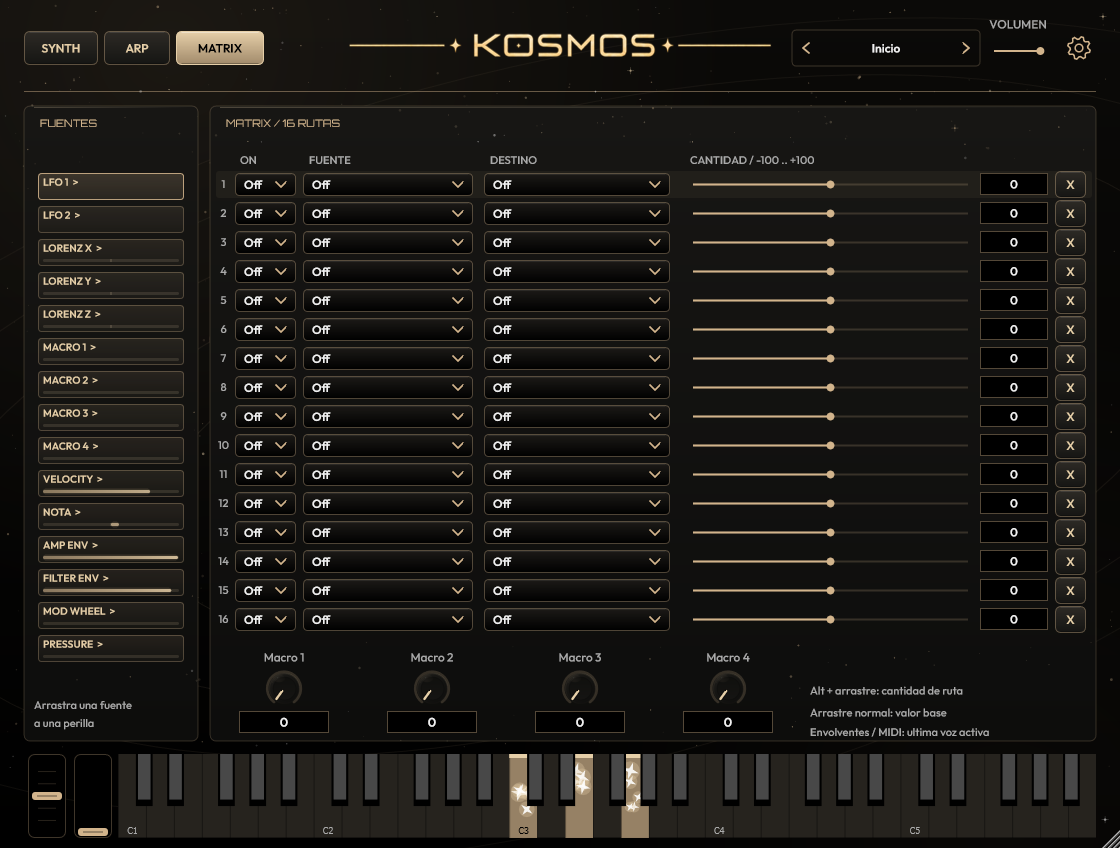
Task: Open the ON dropdown for route 11
Action: coord(265,474)
